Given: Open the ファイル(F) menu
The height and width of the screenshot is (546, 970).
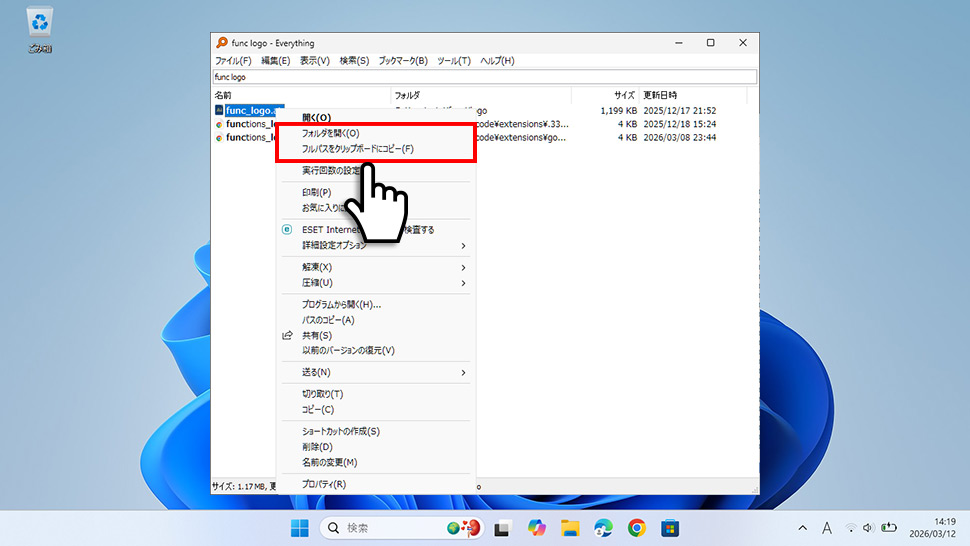Looking at the screenshot, I should pos(233,61).
